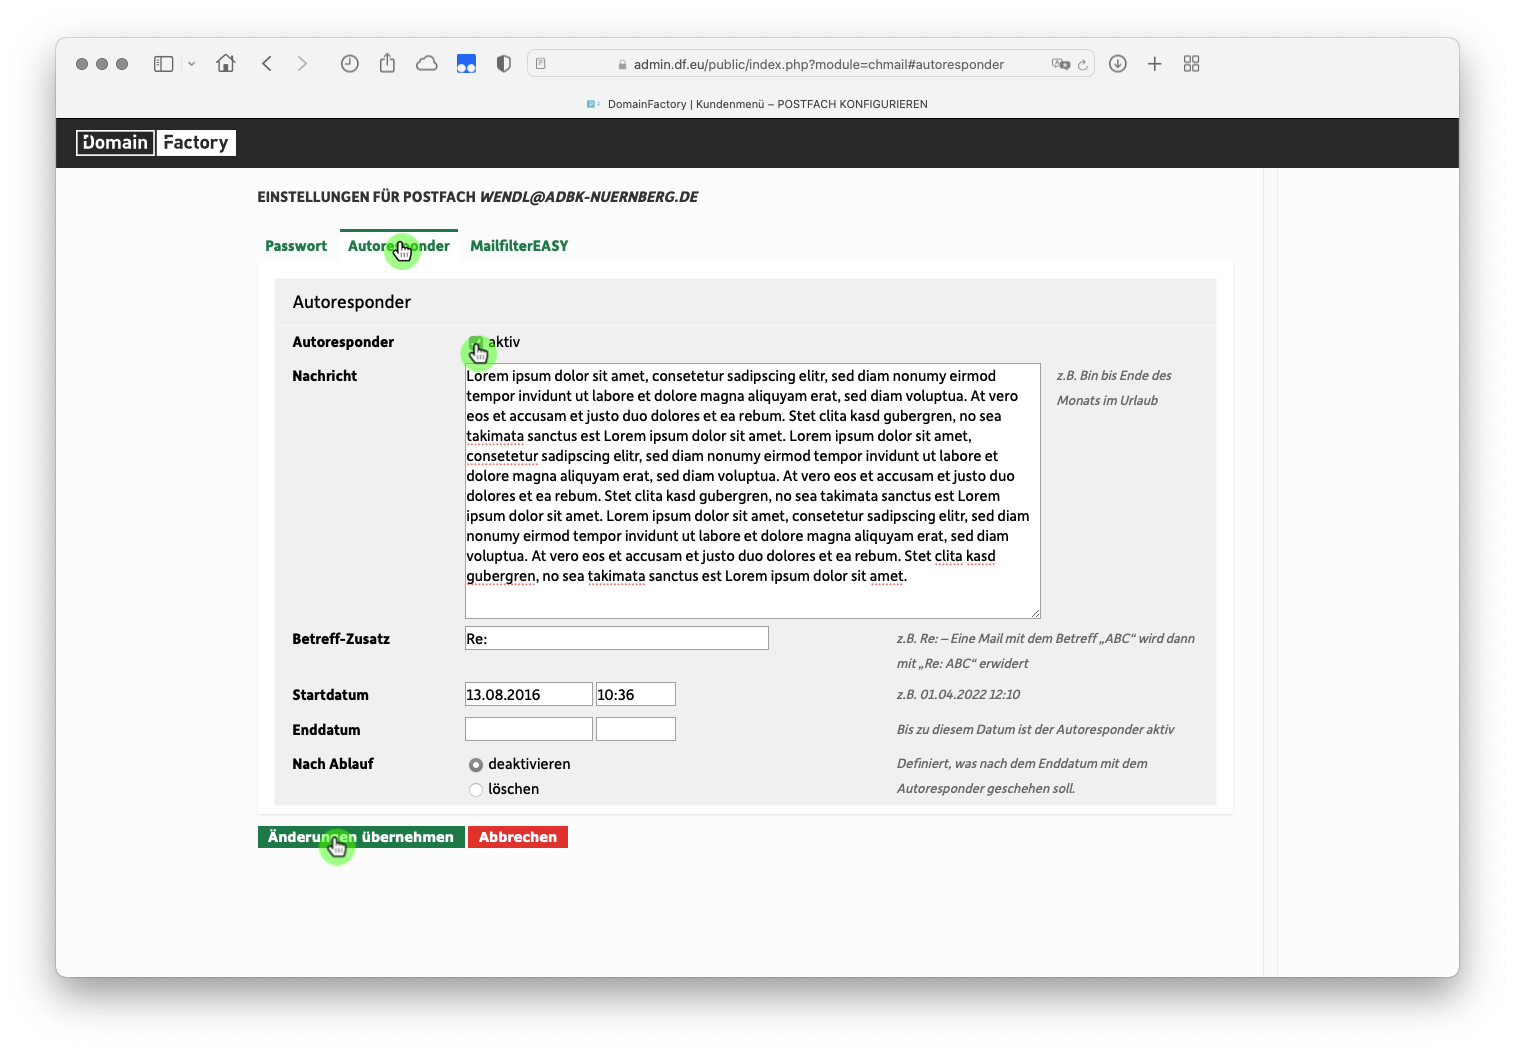This screenshot has height=1051, width=1515.
Task: Show reader view icon in address bar
Action: pyautogui.click(x=541, y=64)
